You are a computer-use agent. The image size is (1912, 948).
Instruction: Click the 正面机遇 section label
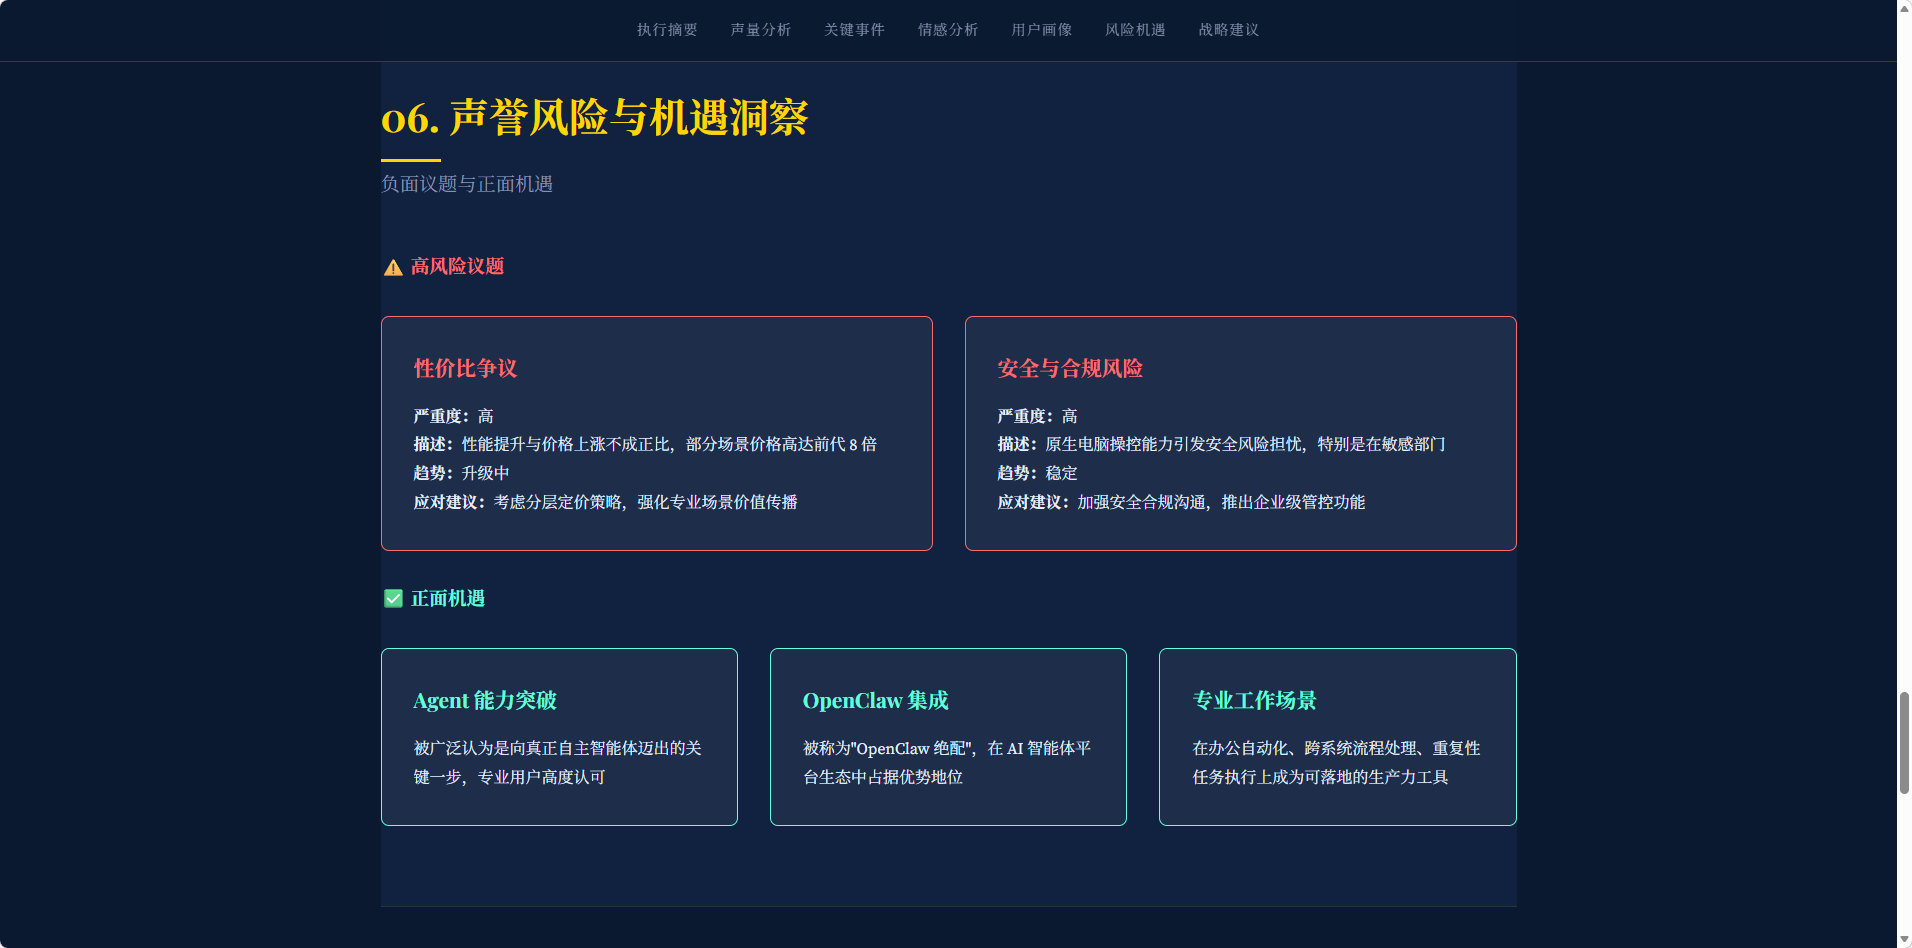[447, 598]
